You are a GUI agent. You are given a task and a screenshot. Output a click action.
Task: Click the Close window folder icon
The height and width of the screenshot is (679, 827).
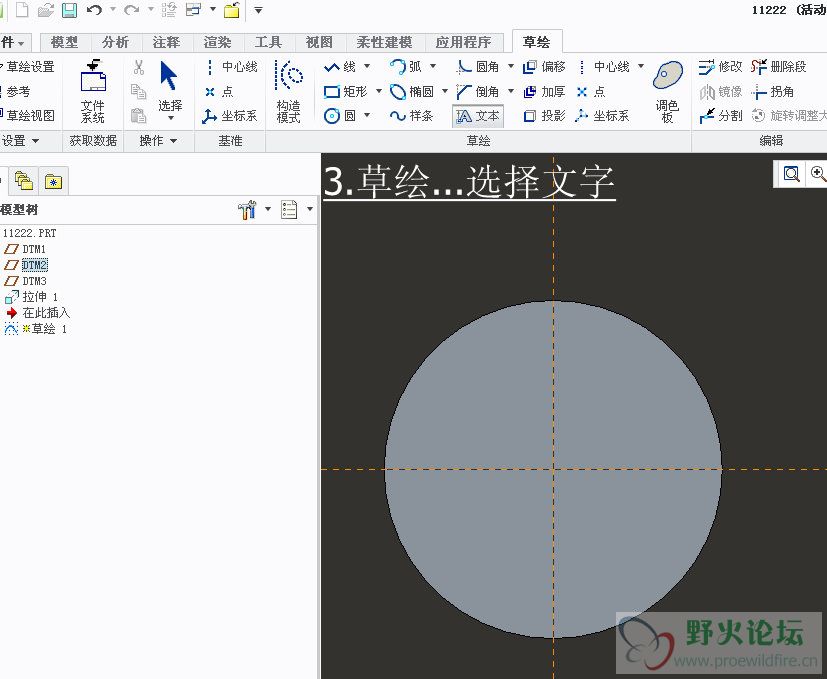[x=232, y=9]
